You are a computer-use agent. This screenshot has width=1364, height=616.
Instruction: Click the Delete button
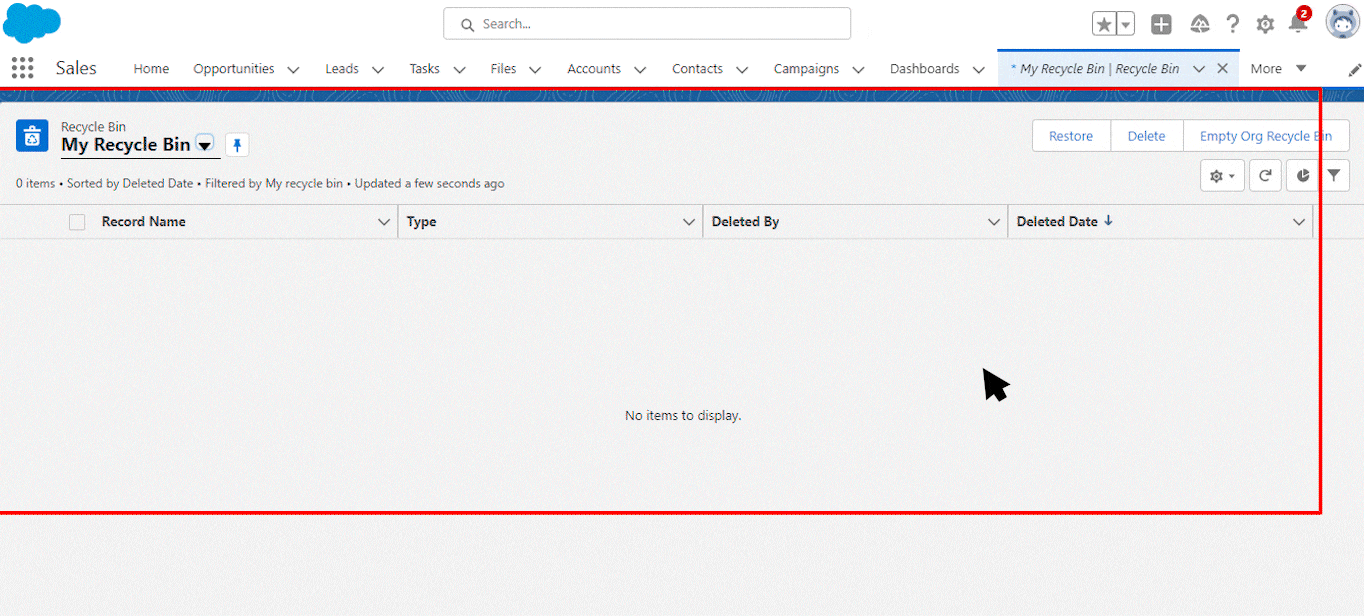point(1147,136)
